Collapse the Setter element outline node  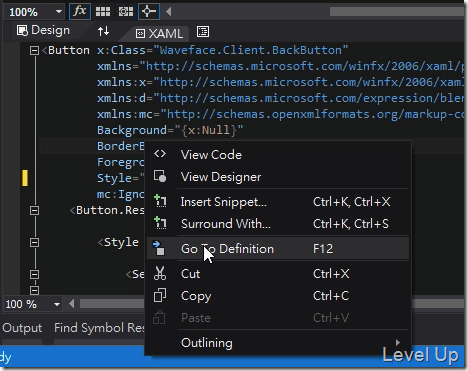coord(34,275)
